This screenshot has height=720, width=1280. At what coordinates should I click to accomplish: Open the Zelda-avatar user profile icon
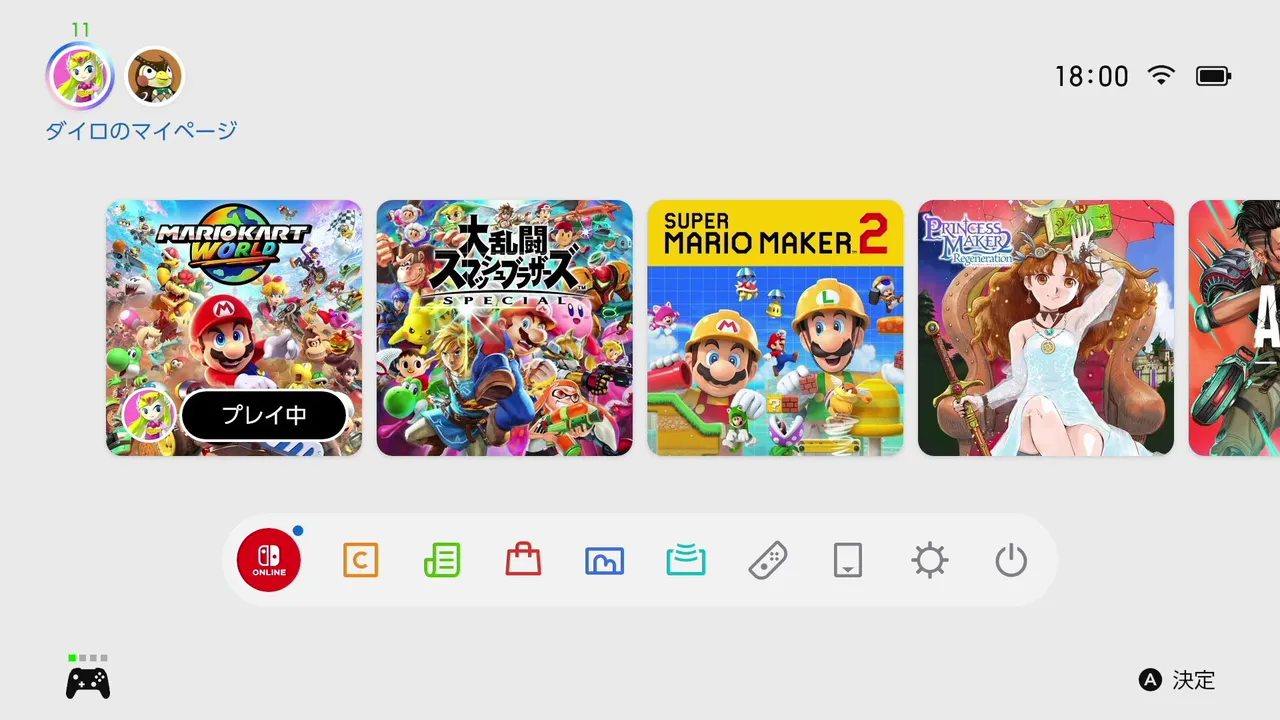(80, 77)
